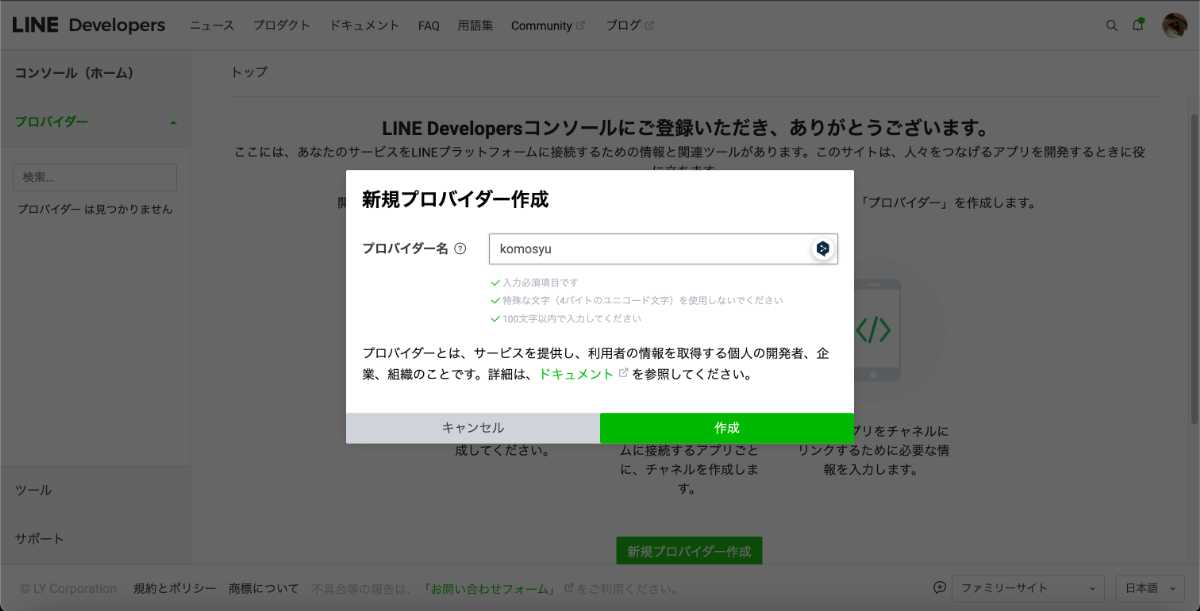Open the ドキュメント link in dialog
This screenshot has height=611, width=1200.
coord(576,374)
